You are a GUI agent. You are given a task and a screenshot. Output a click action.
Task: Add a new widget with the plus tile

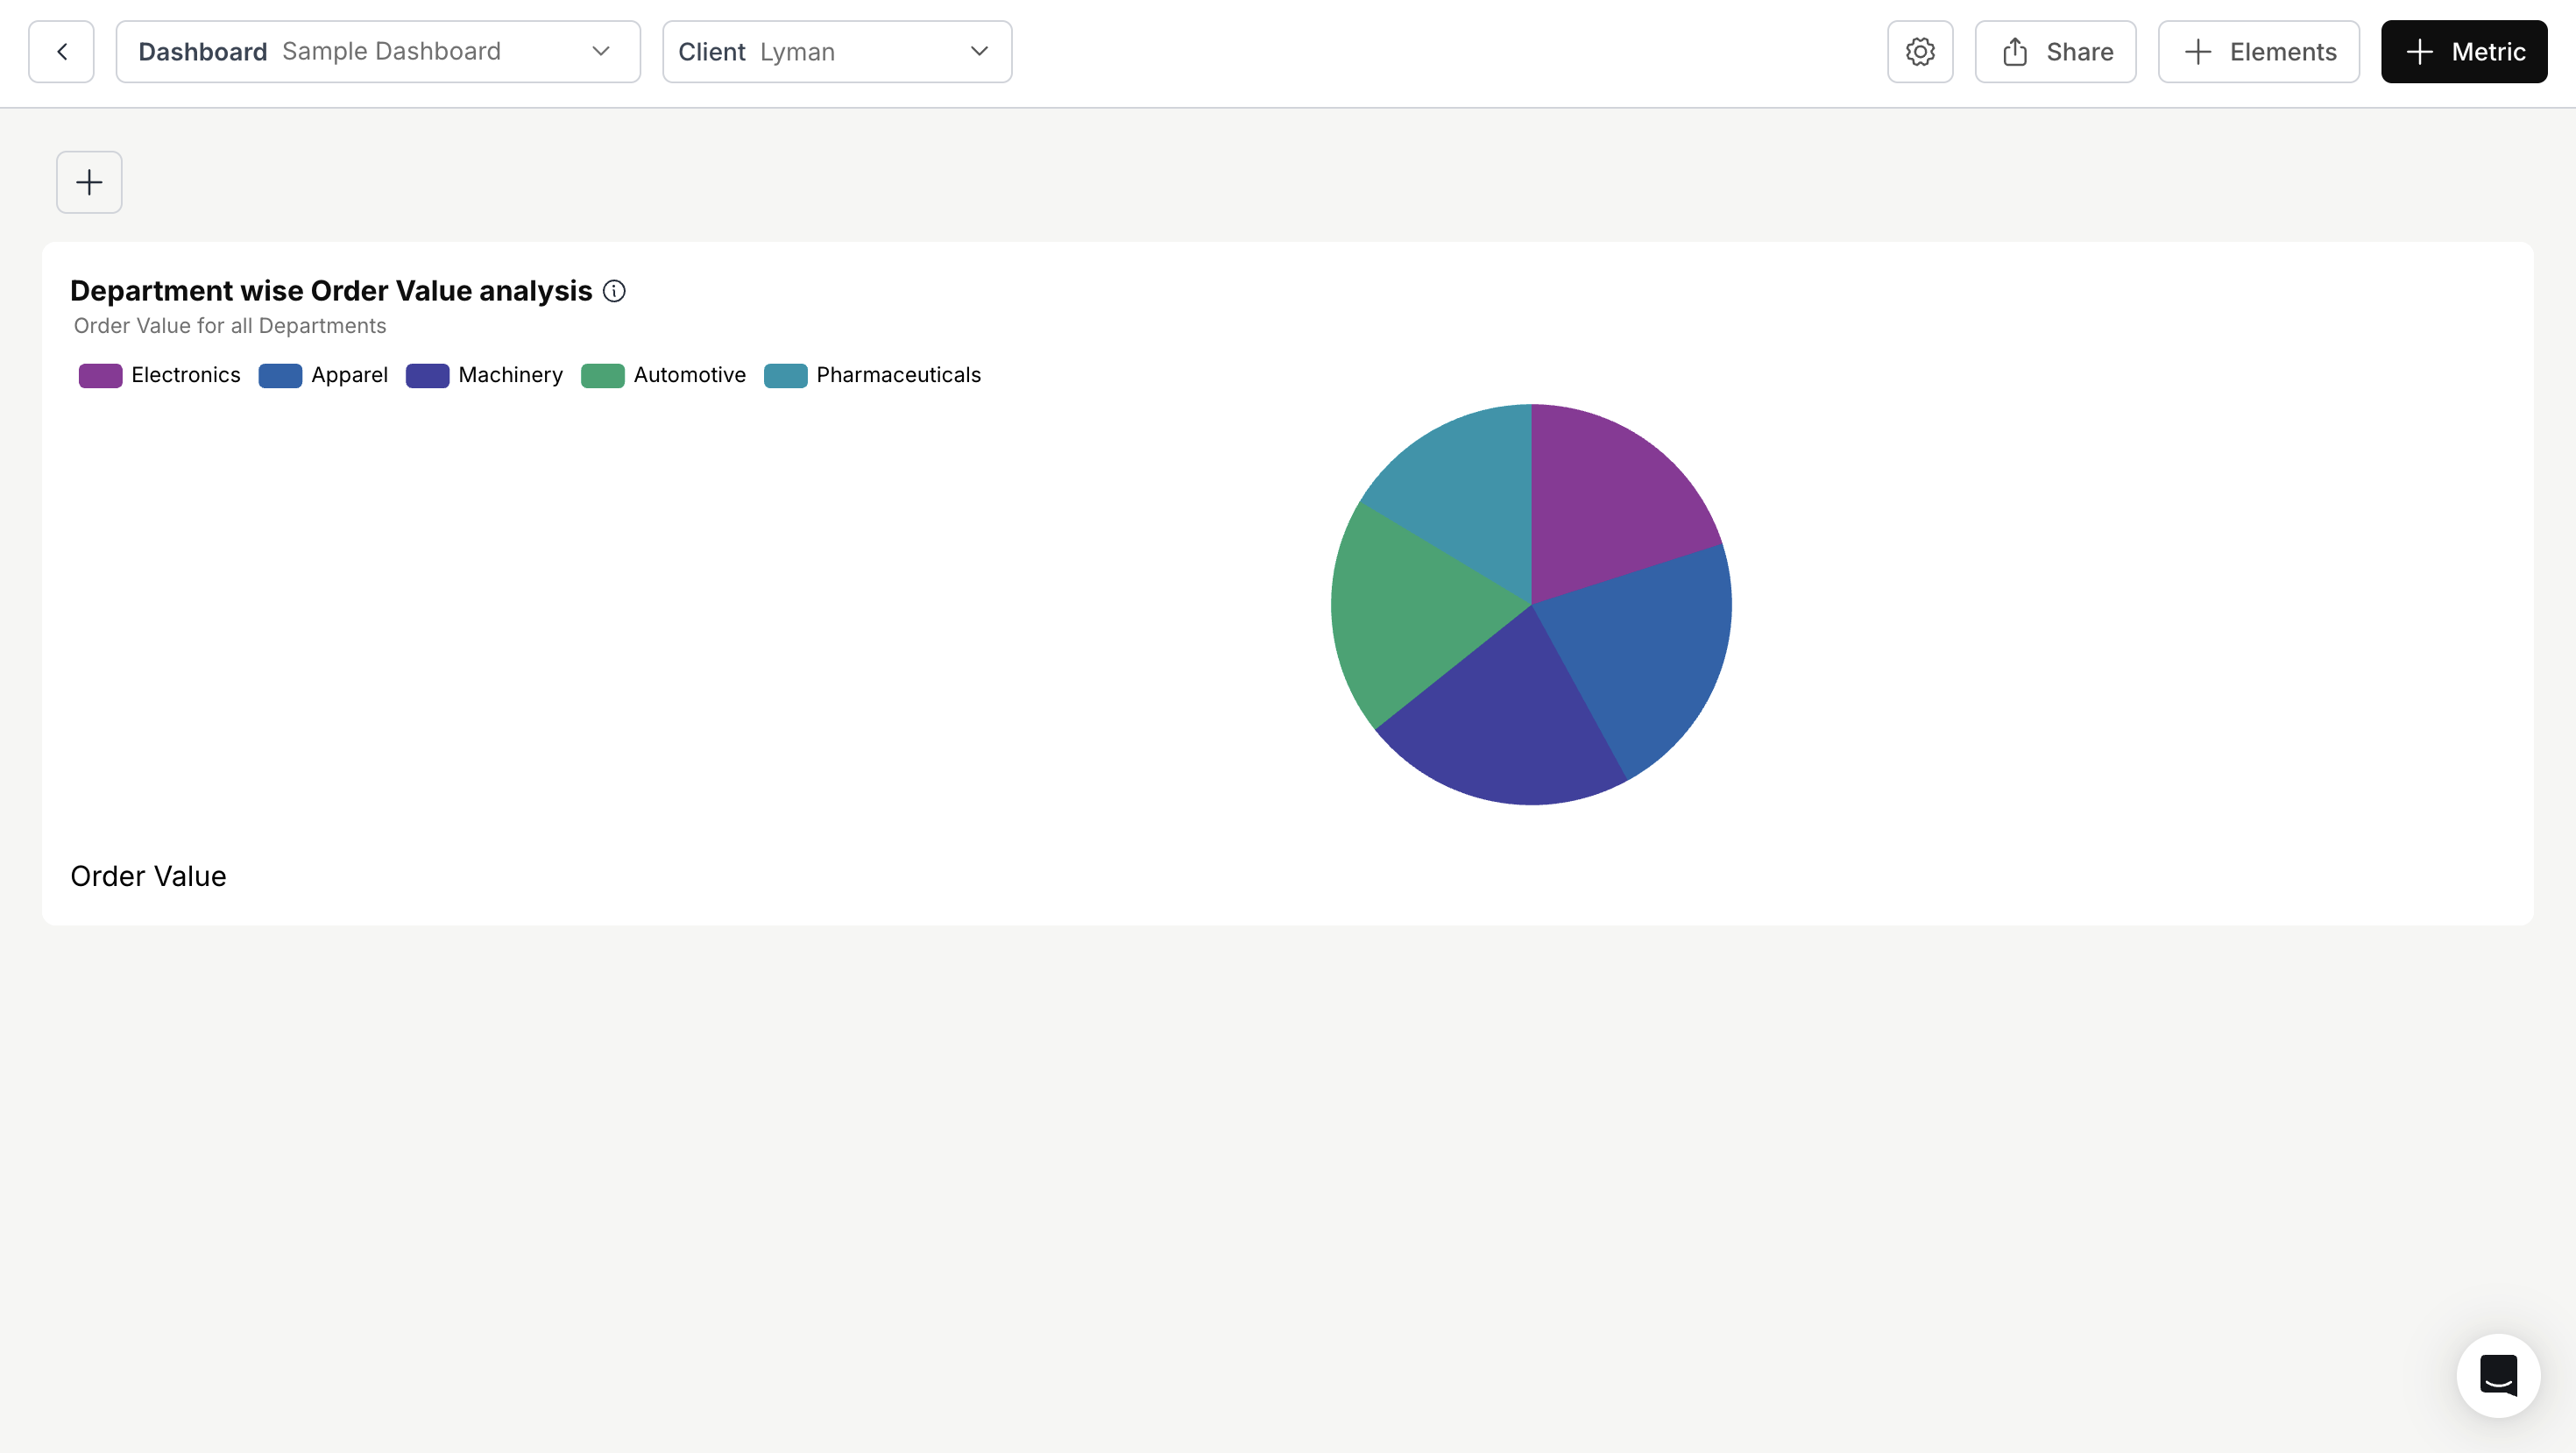click(x=88, y=182)
